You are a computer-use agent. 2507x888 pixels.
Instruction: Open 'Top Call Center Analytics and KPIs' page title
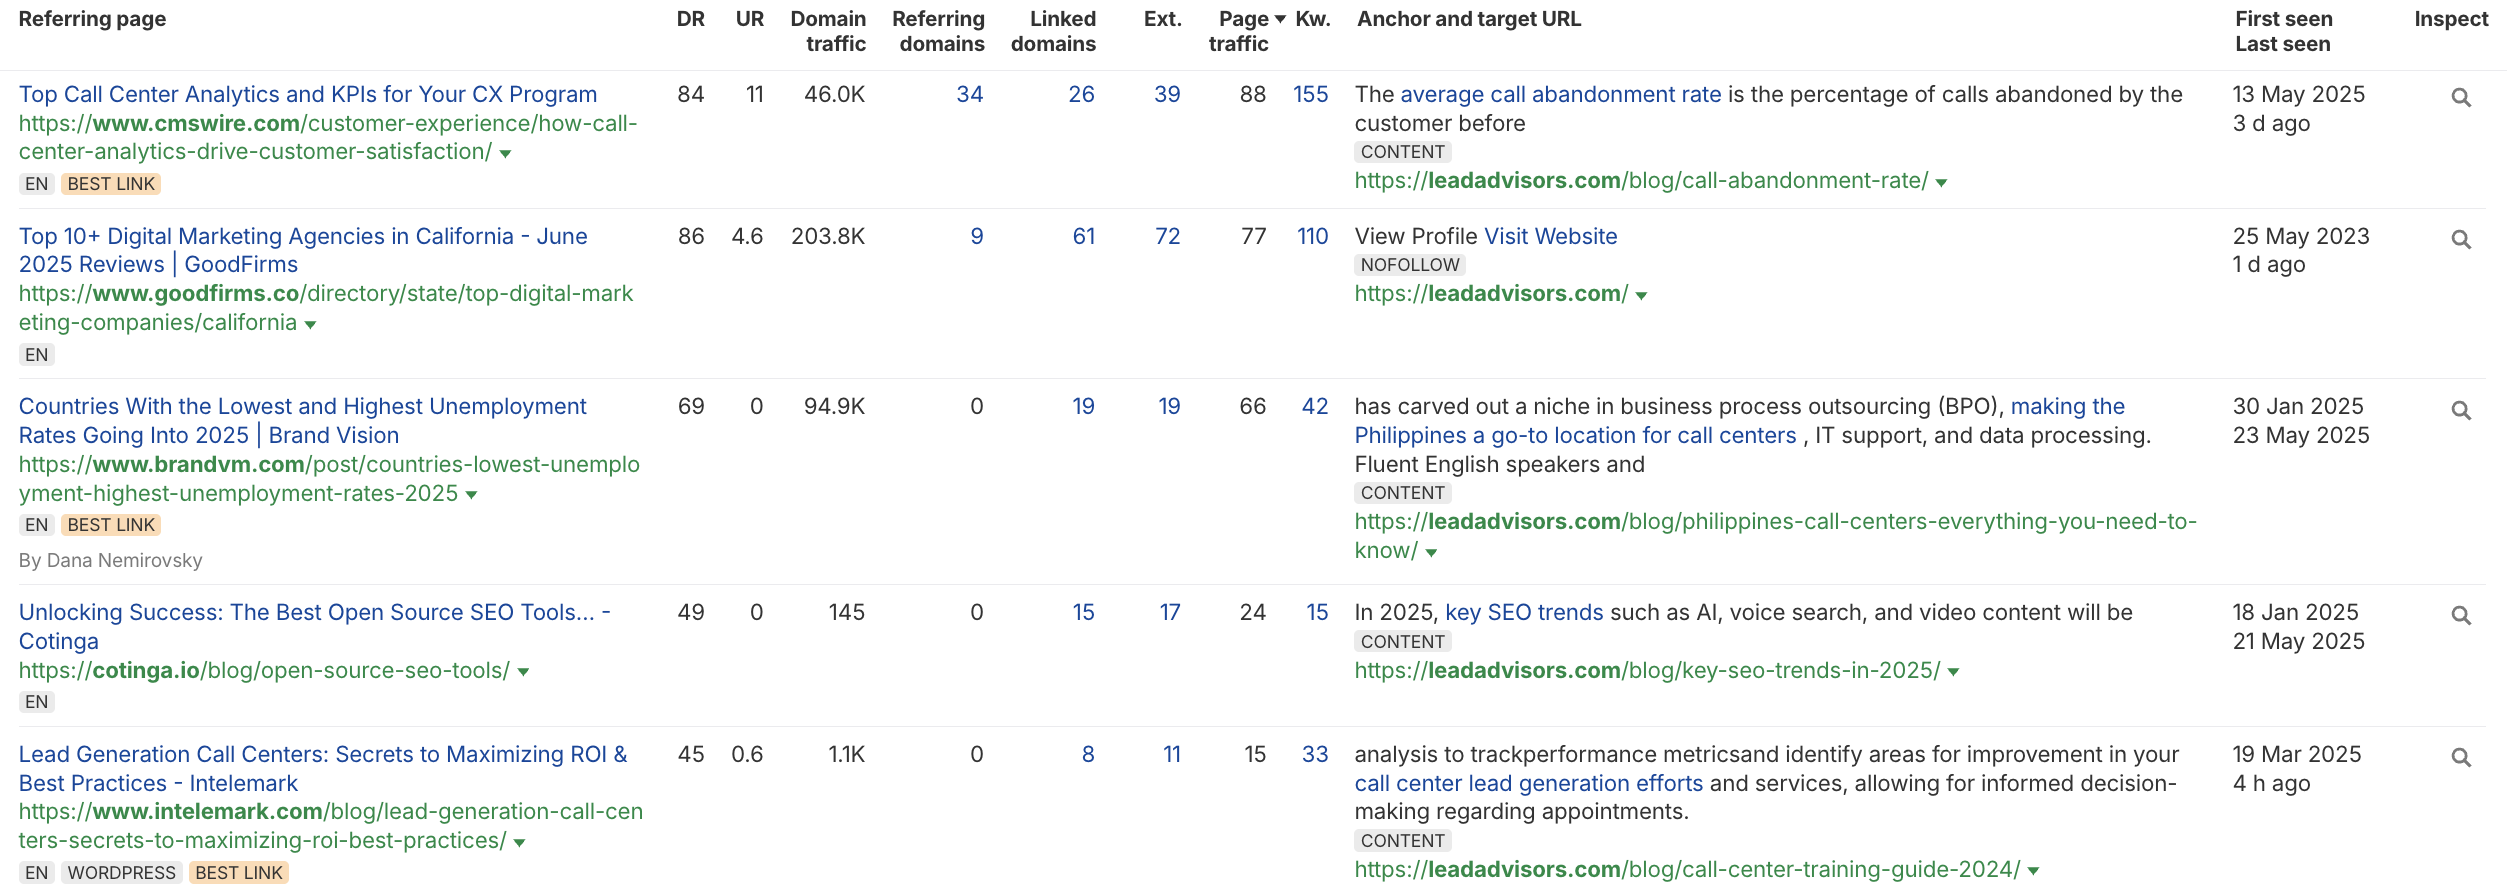click(308, 94)
